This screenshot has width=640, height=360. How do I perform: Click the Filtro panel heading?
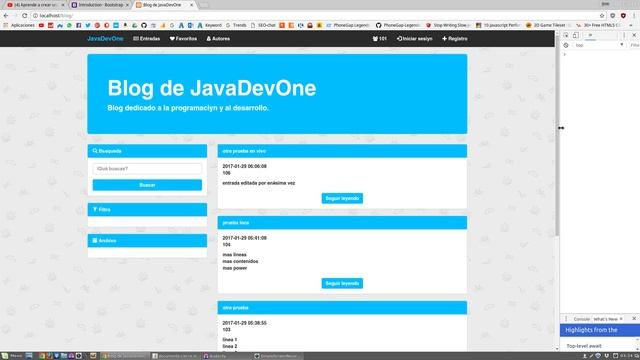tap(147, 209)
